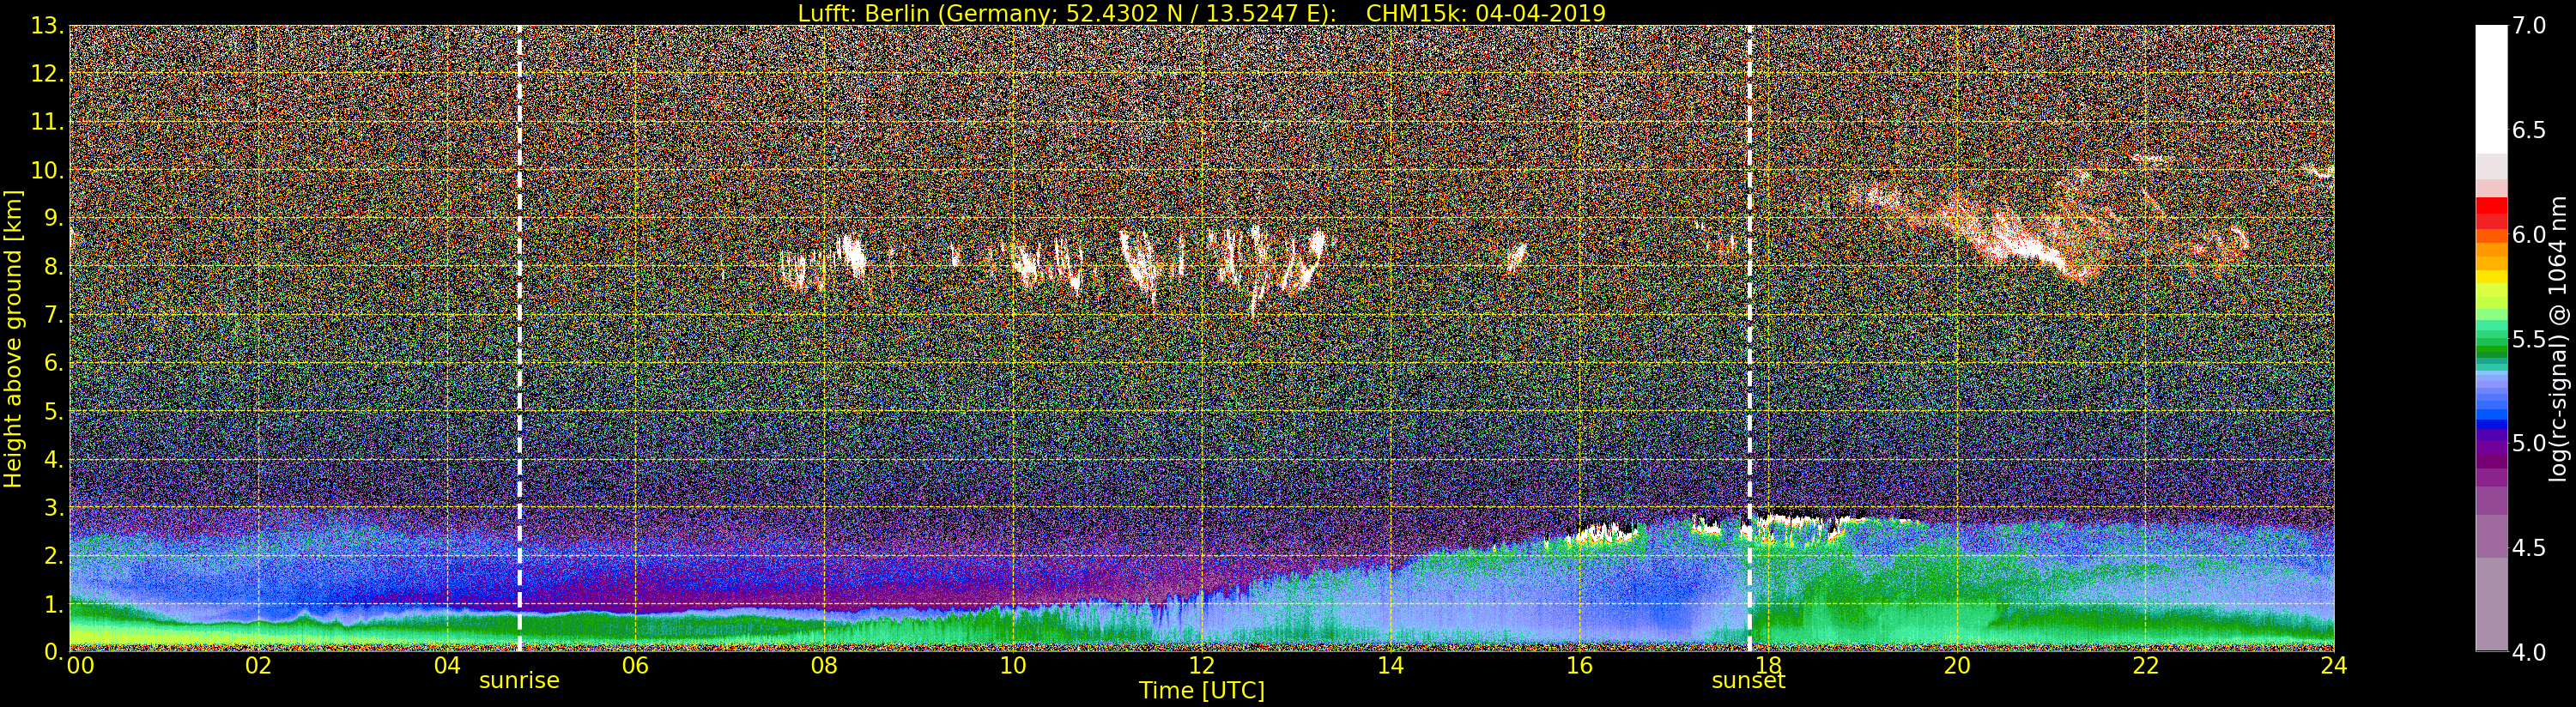Image resolution: width=2576 pixels, height=707 pixels.
Task: Click the 10 UTC time axis tick label
Action: click(x=1013, y=665)
